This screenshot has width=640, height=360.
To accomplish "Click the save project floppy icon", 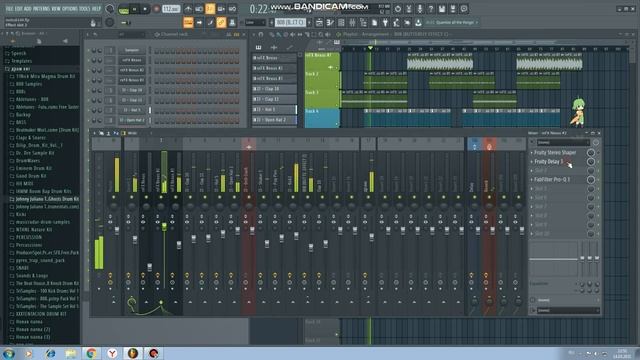I will [442, 9].
